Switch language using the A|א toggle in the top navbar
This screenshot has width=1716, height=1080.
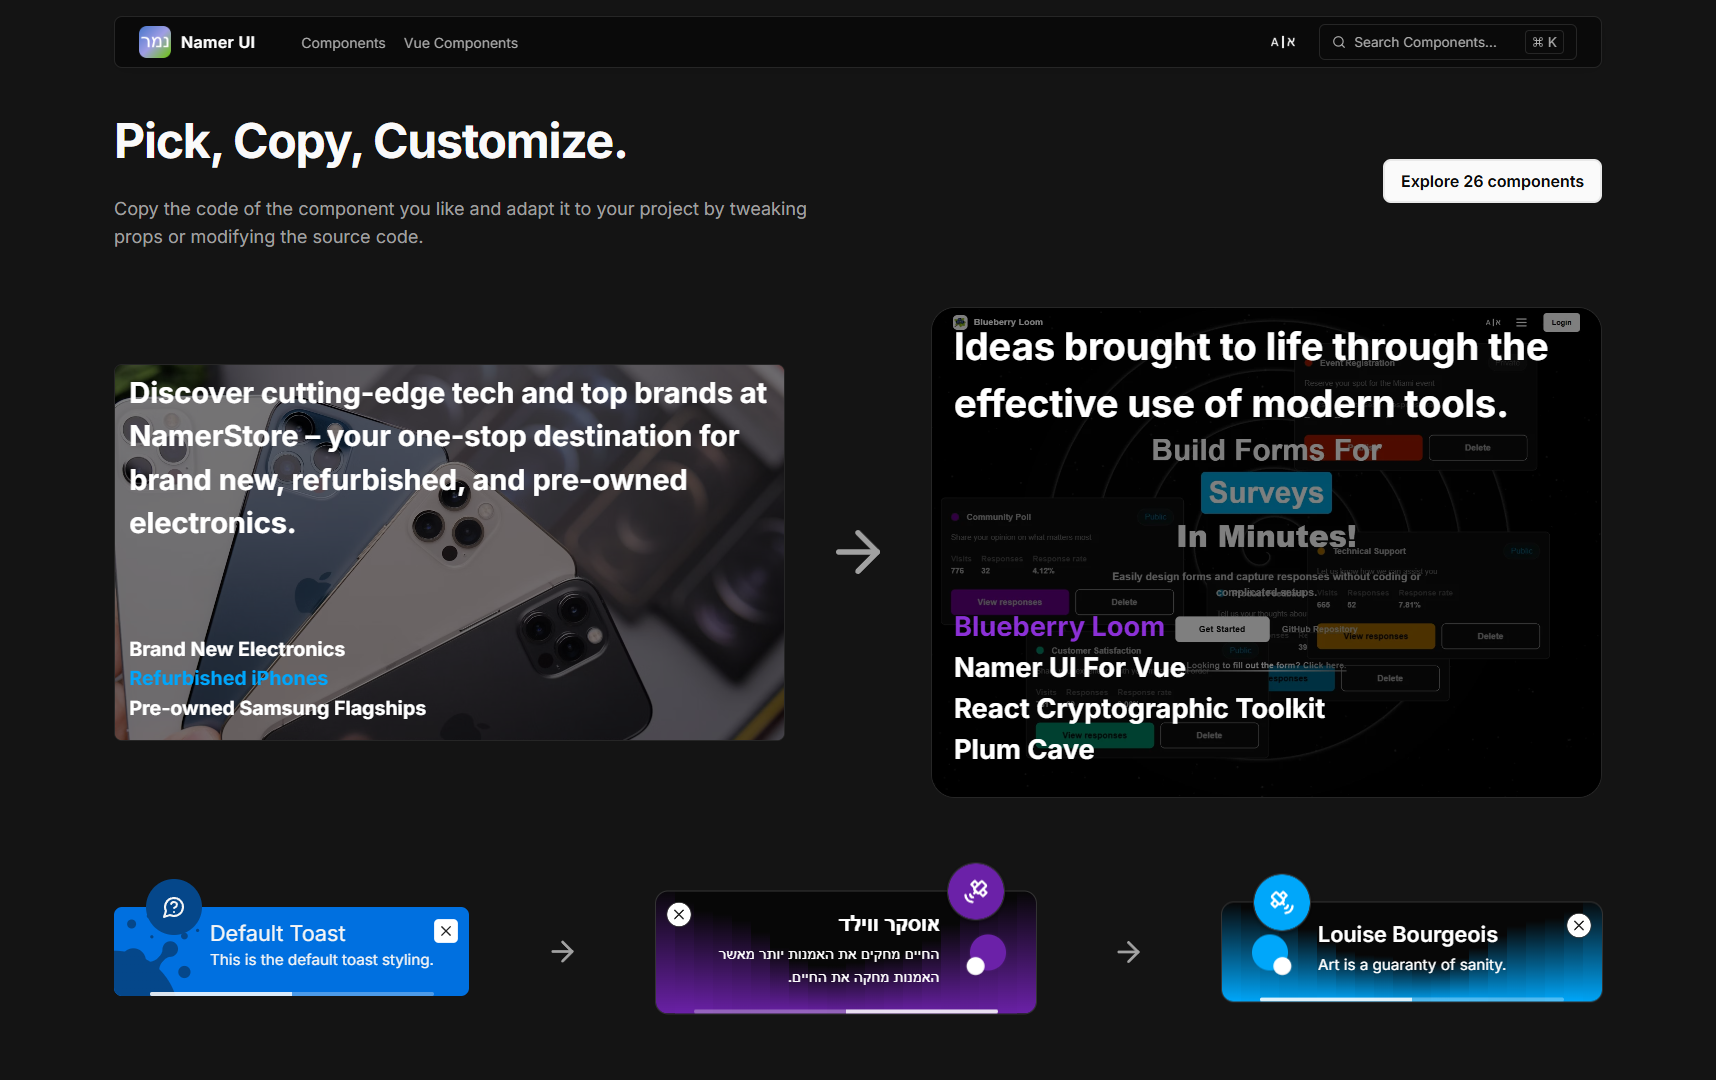click(x=1283, y=42)
